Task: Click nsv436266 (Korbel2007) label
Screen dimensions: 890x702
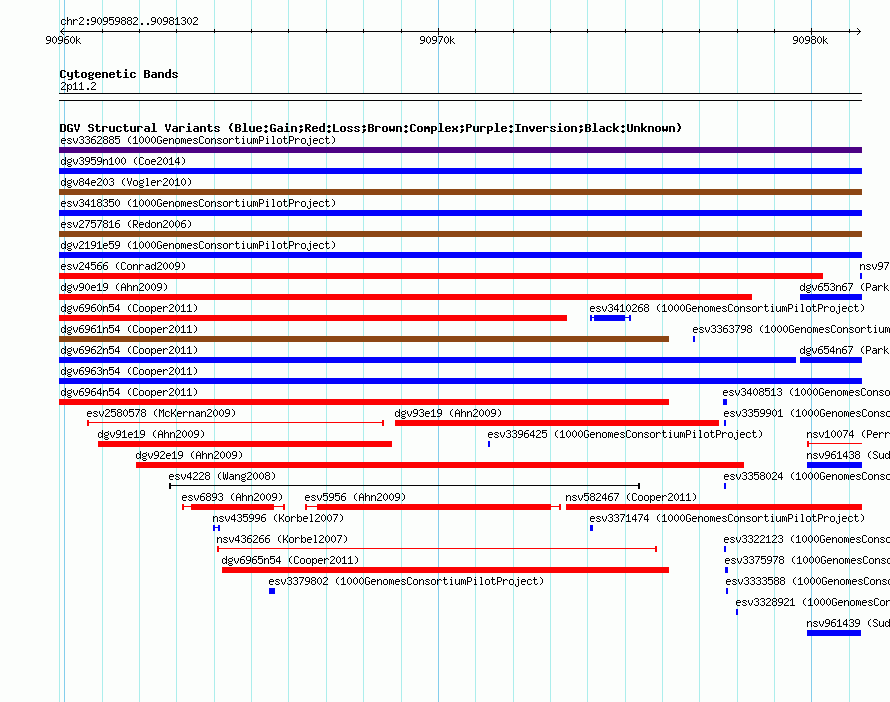Action: tap(282, 539)
